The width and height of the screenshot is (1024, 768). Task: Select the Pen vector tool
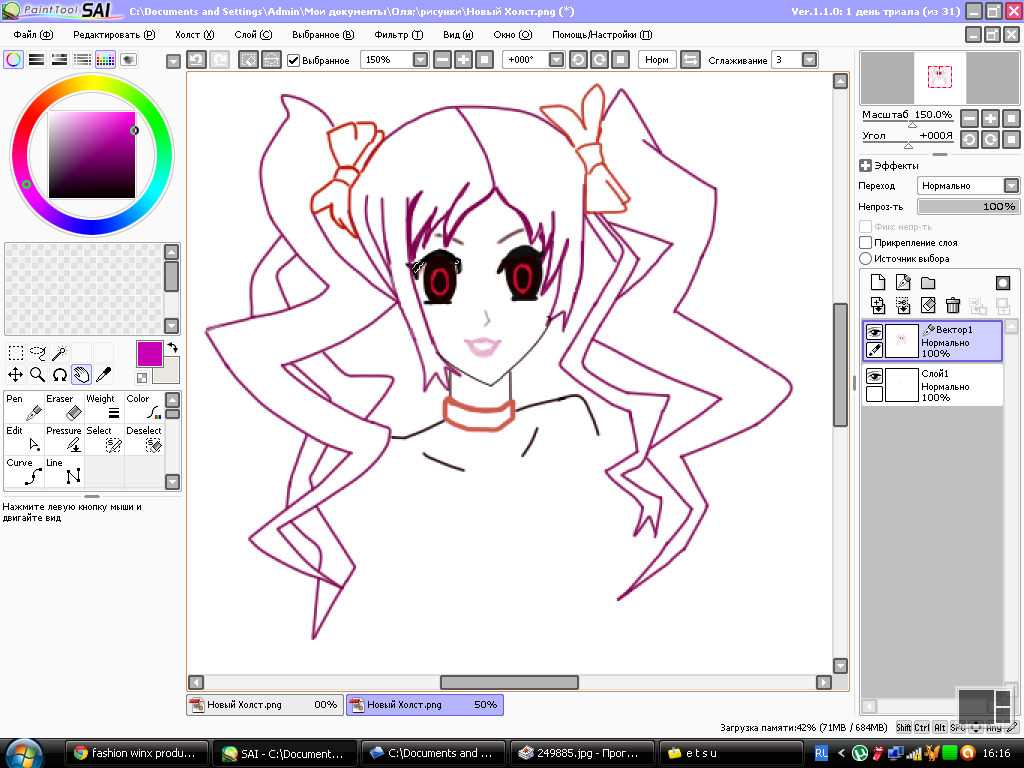pos(24,407)
